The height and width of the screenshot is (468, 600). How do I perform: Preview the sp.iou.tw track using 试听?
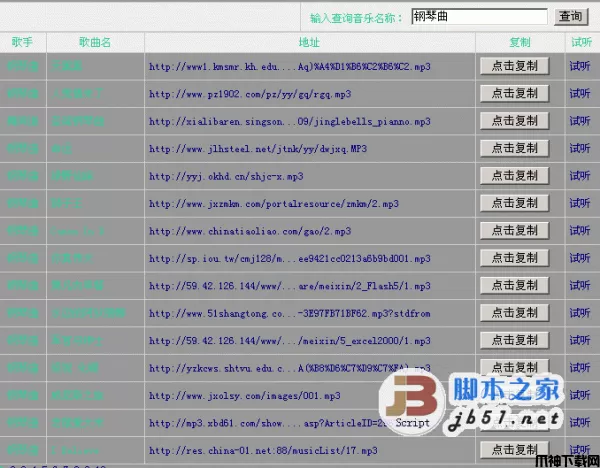pos(580,258)
